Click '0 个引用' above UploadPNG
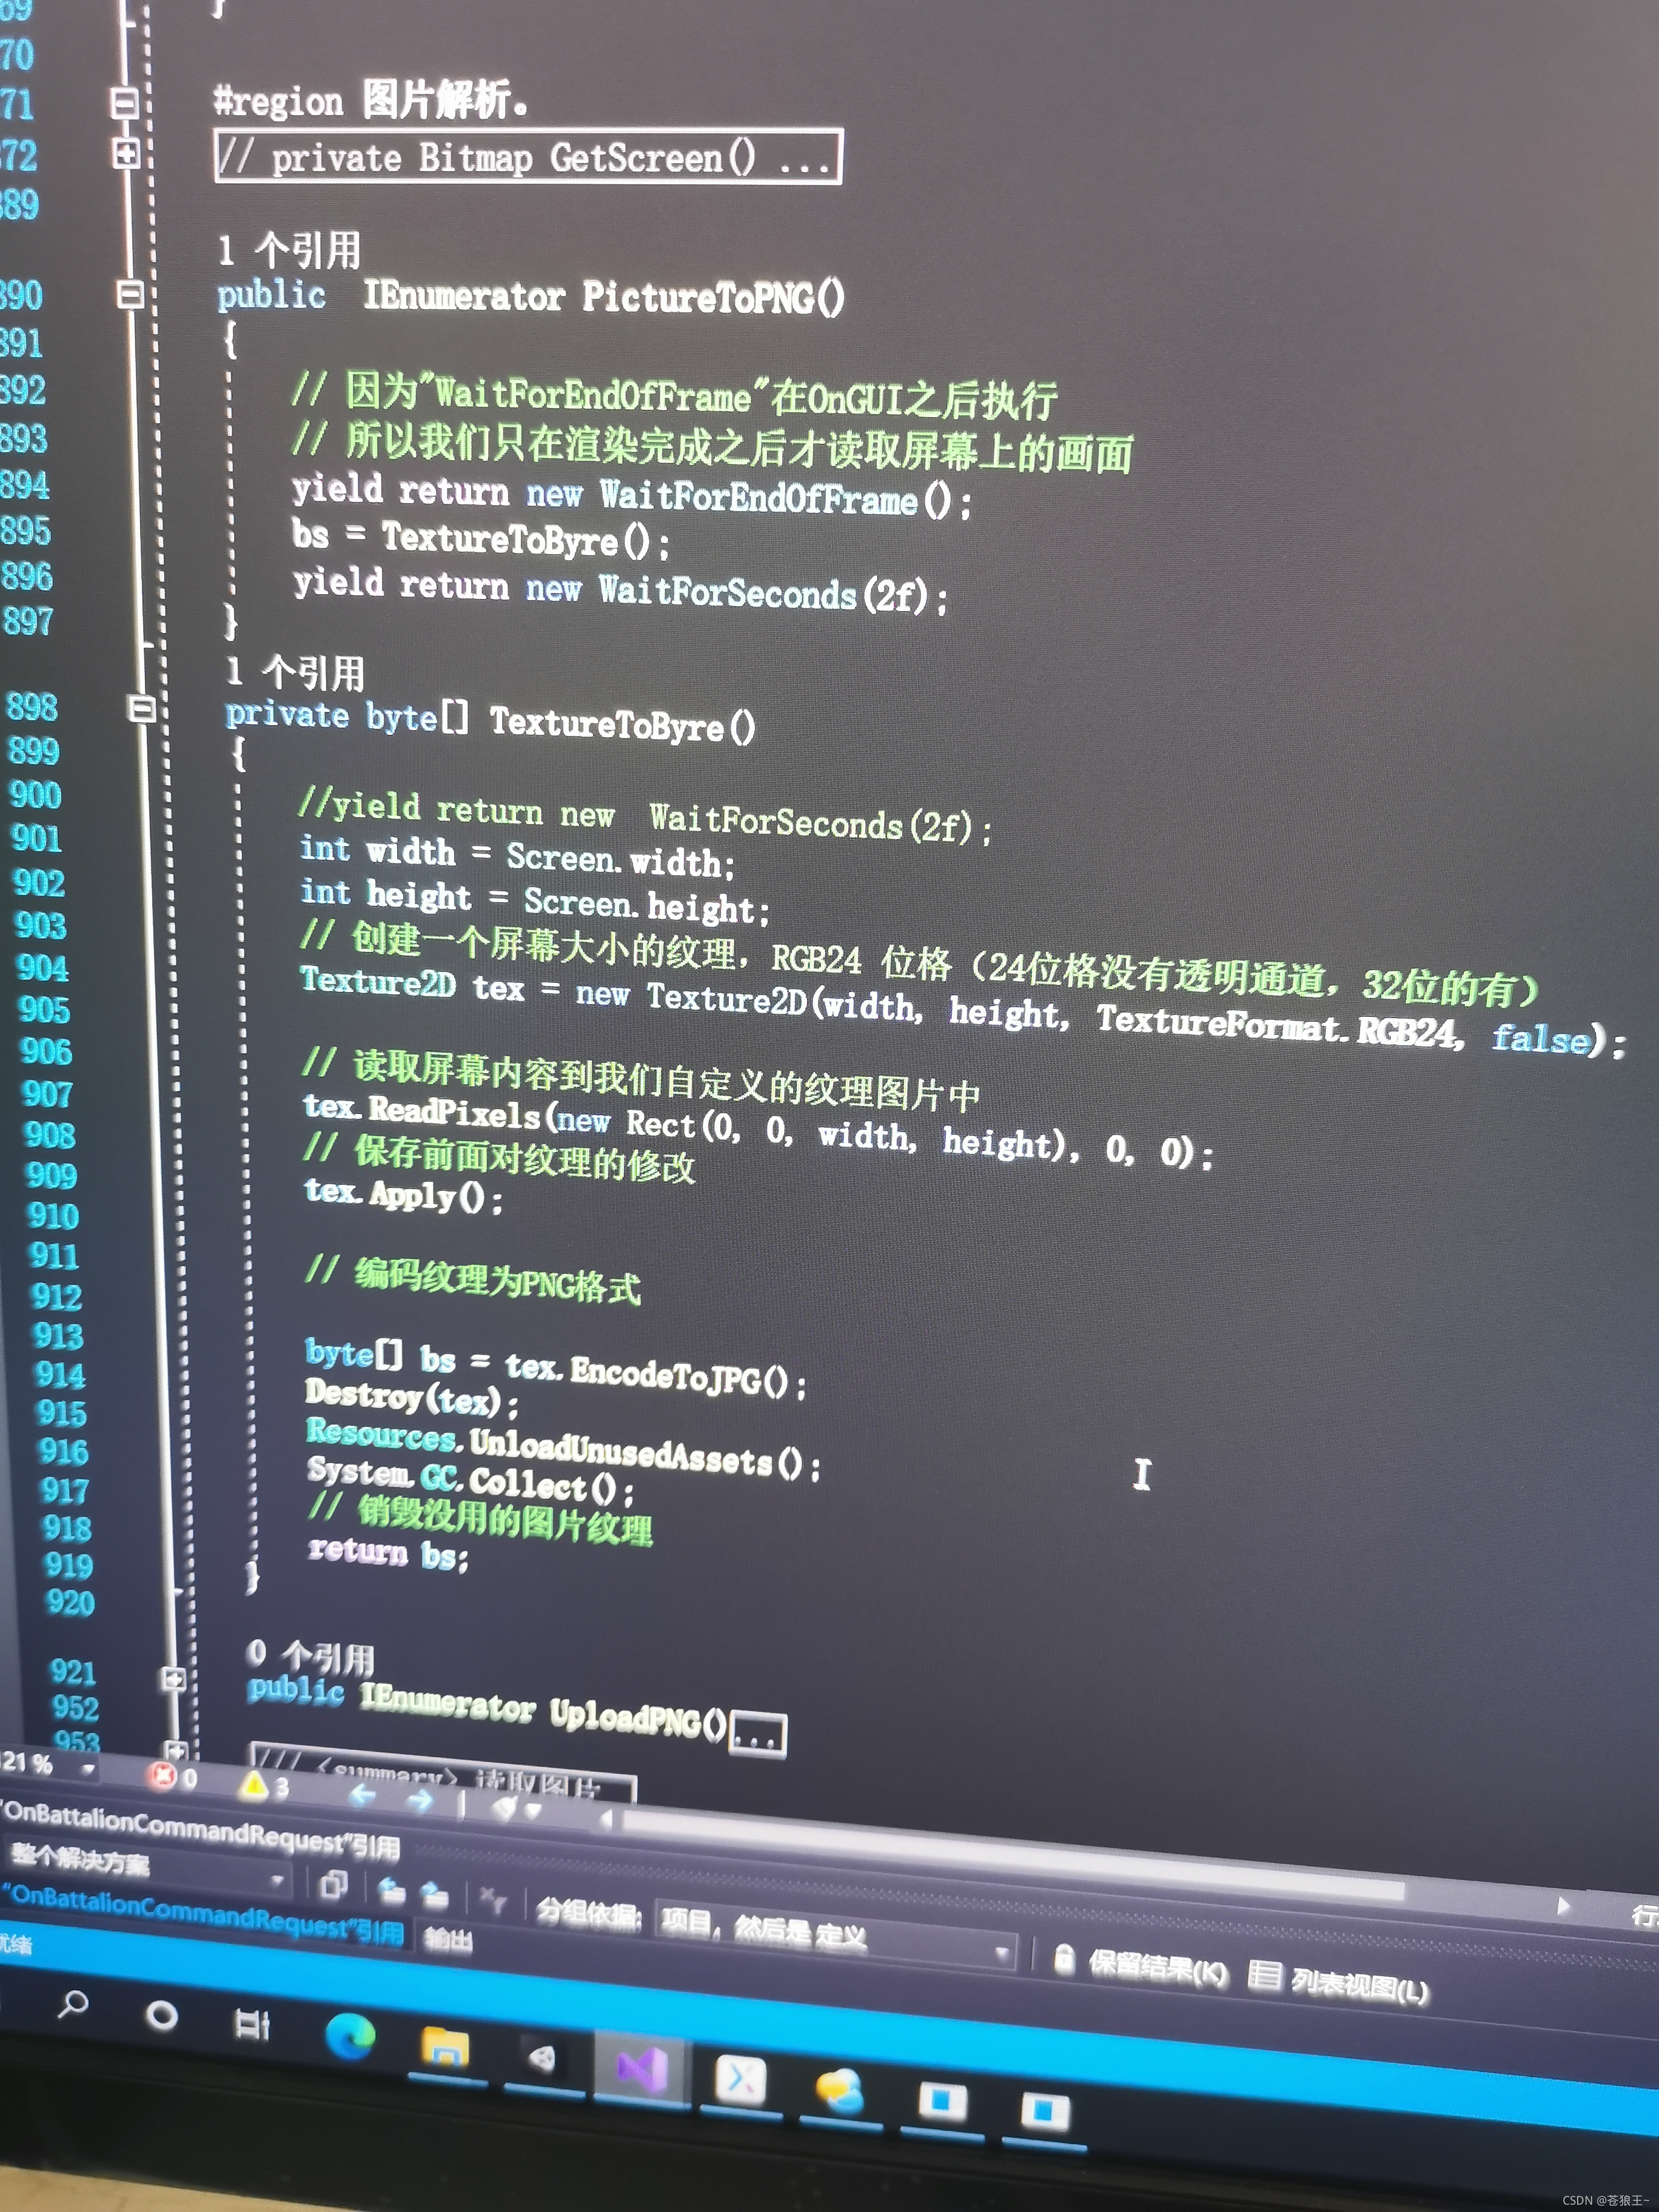This screenshot has height=2212, width=1659. (311, 1658)
